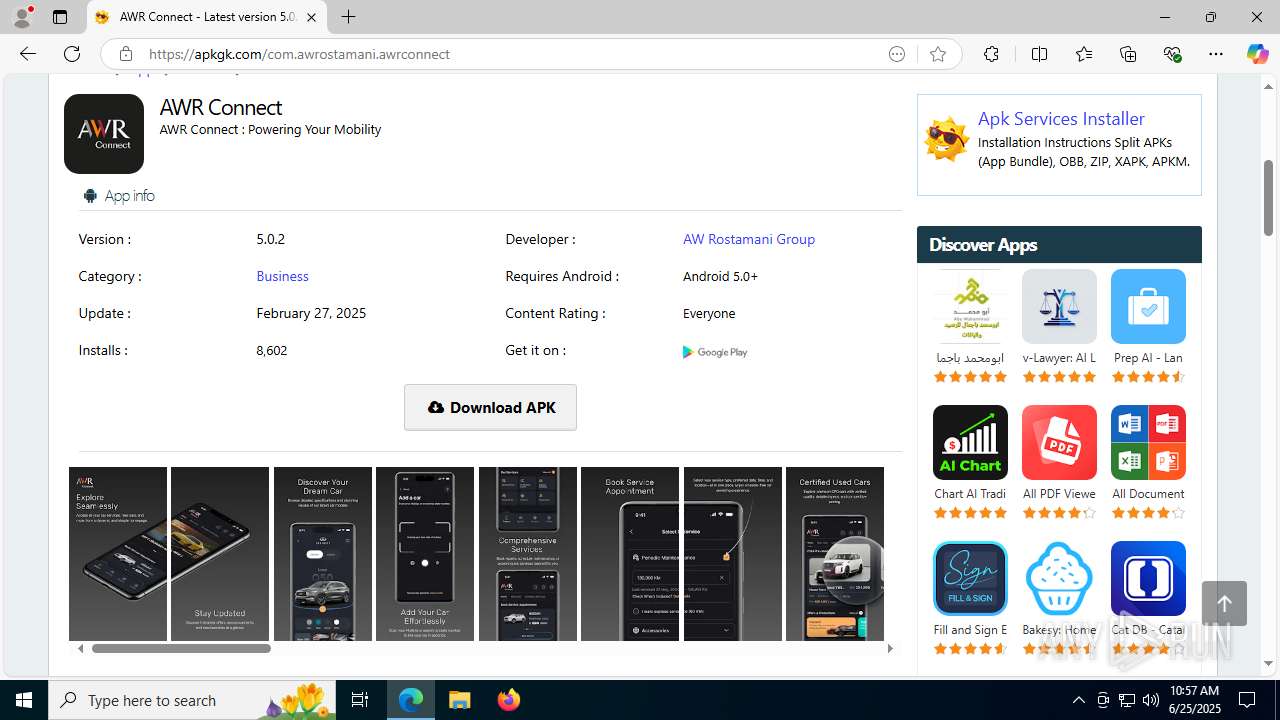This screenshot has height=720, width=1280.
Task: Click the screenshot gallery left scroll arrow
Action: (x=81, y=648)
